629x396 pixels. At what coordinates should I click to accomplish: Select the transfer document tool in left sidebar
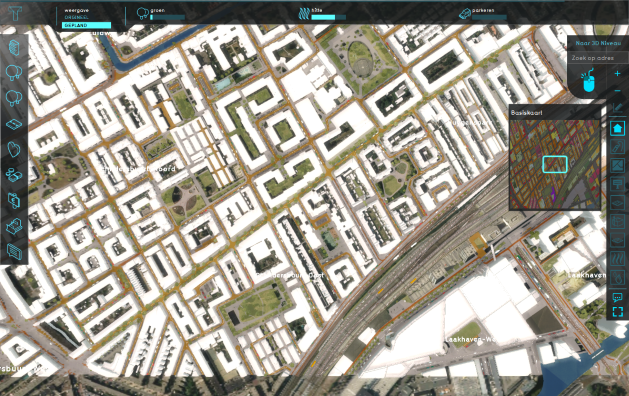[14, 200]
